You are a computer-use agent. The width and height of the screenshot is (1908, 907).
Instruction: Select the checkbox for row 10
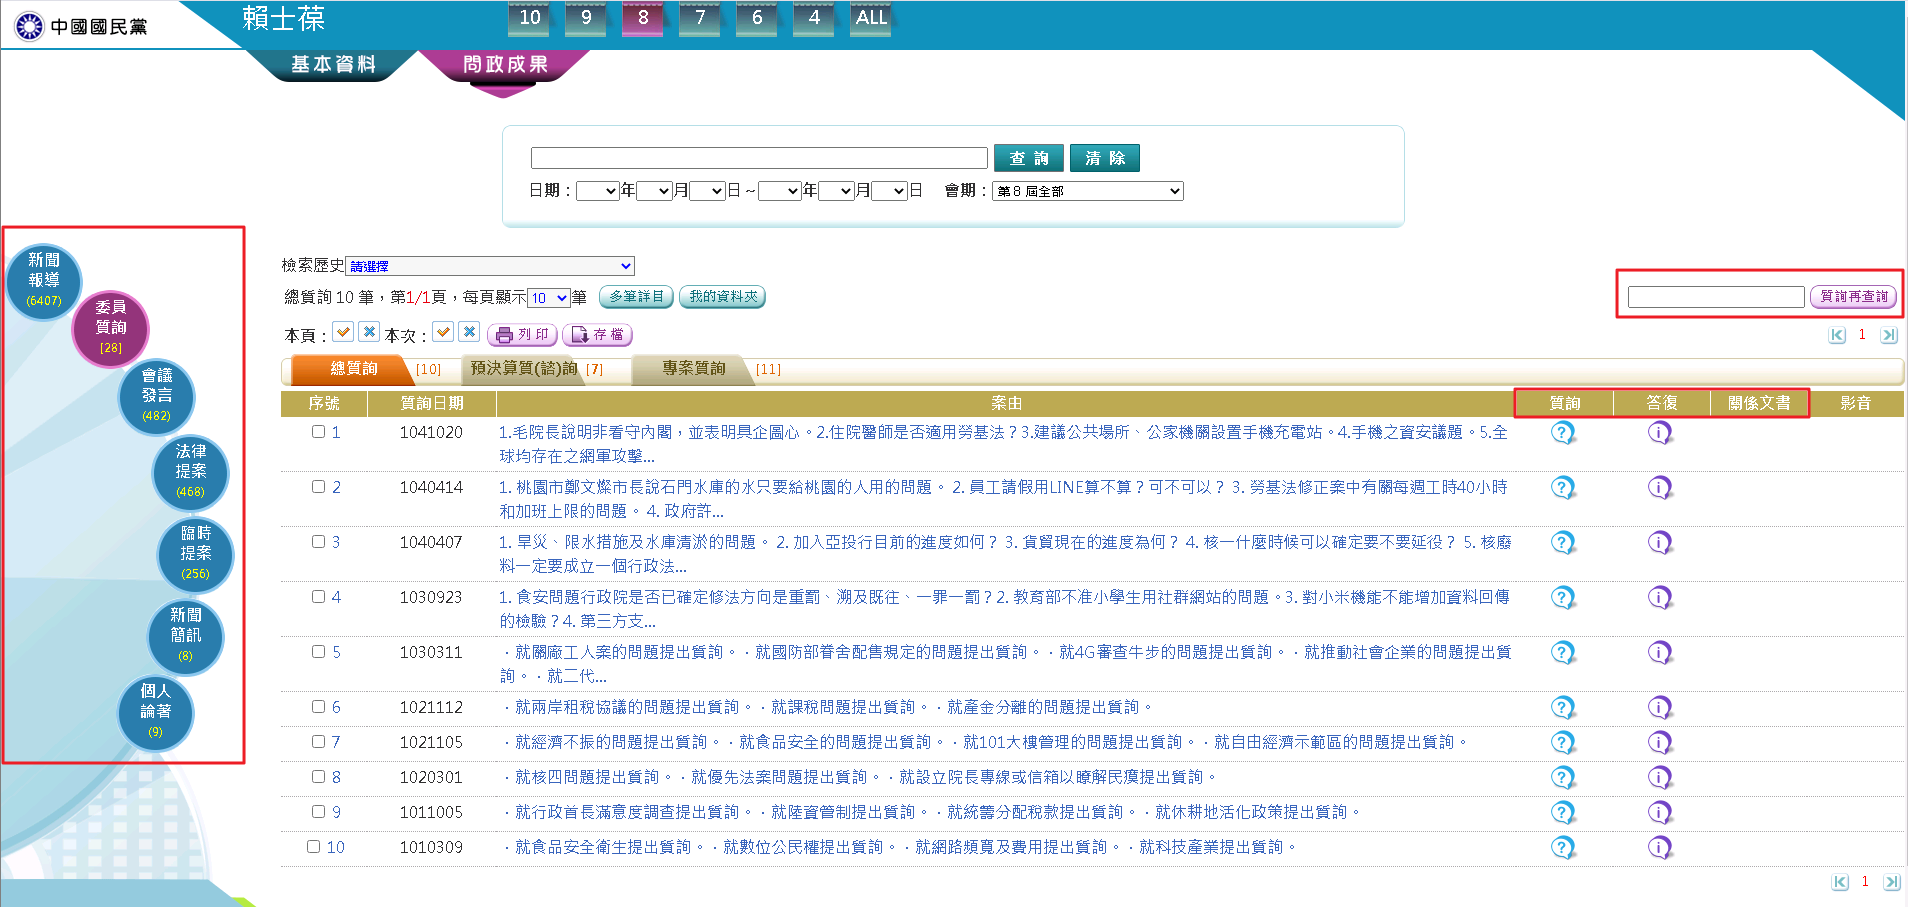click(x=313, y=847)
